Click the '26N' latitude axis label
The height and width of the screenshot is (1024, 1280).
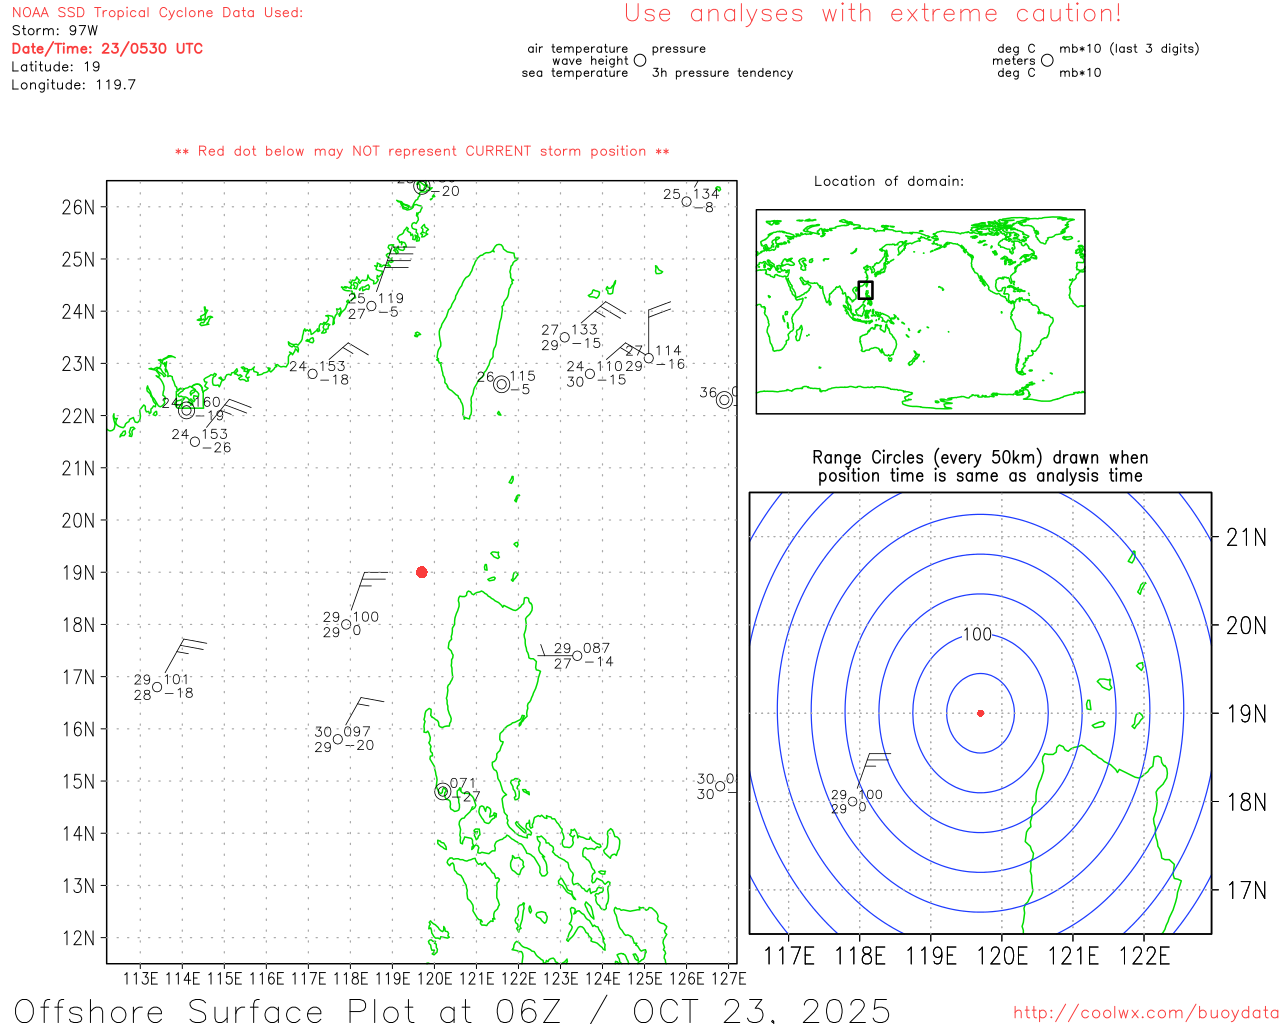(78, 207)
